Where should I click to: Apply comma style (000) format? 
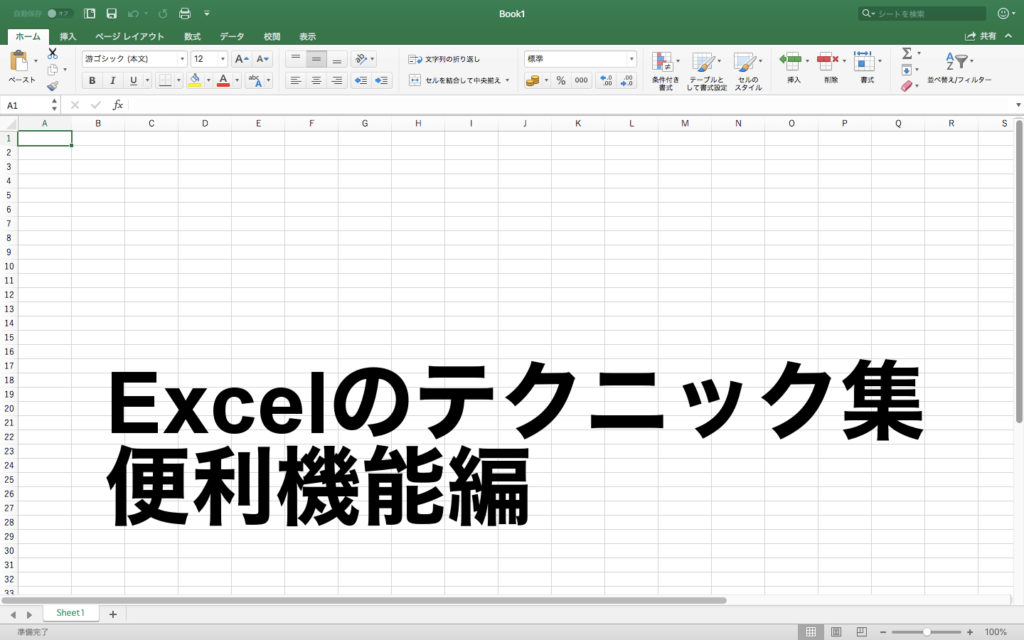[x=581, y=80]
